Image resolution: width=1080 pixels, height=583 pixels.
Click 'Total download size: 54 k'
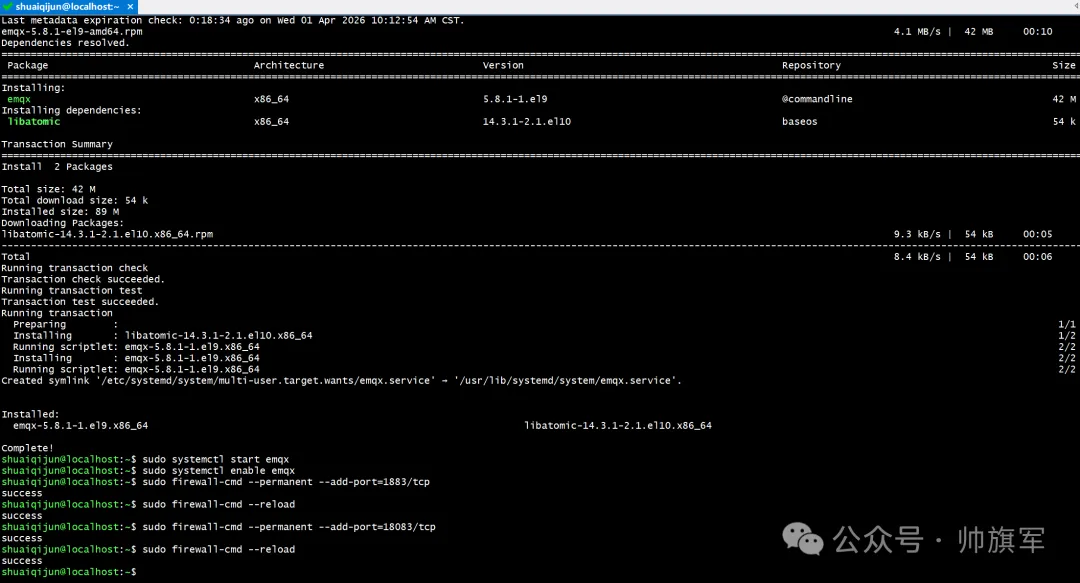click(74, 201)
